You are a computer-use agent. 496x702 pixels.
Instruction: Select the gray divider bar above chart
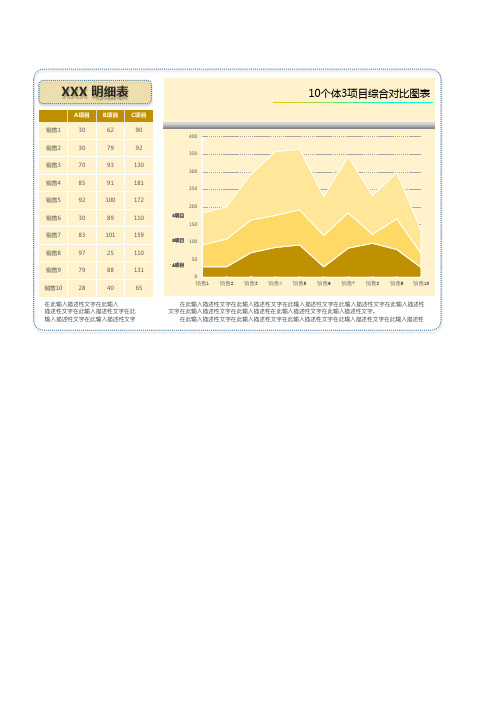coord(299,126)
